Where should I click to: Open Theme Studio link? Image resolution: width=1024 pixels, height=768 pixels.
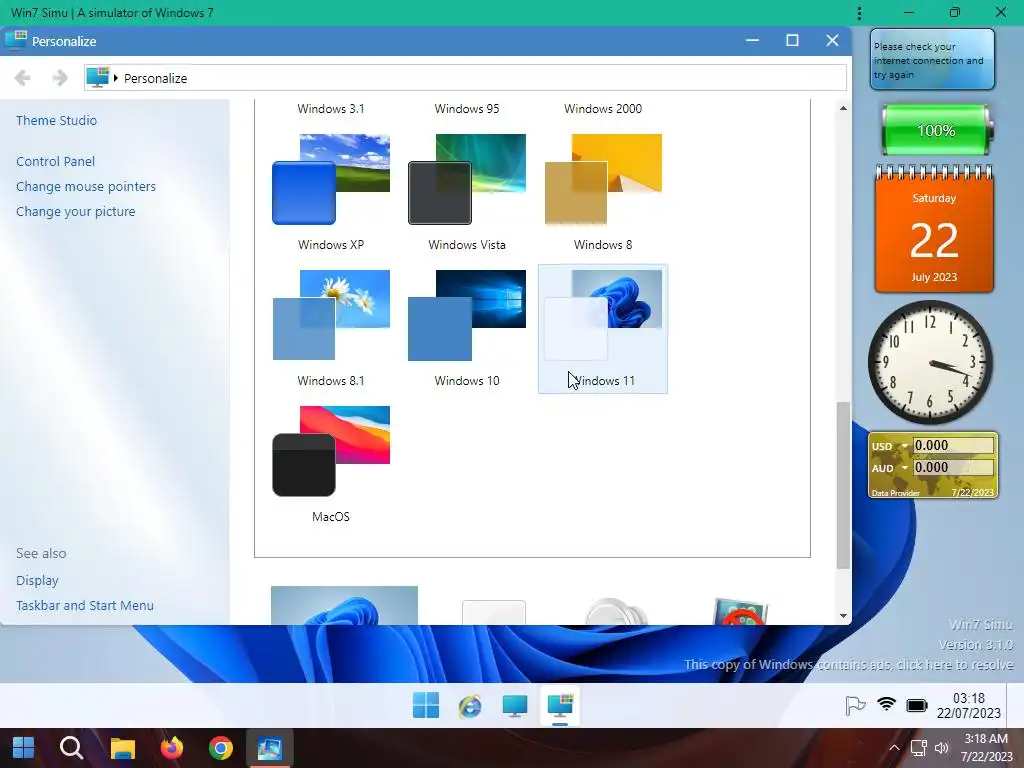click(x=56, y=120)
